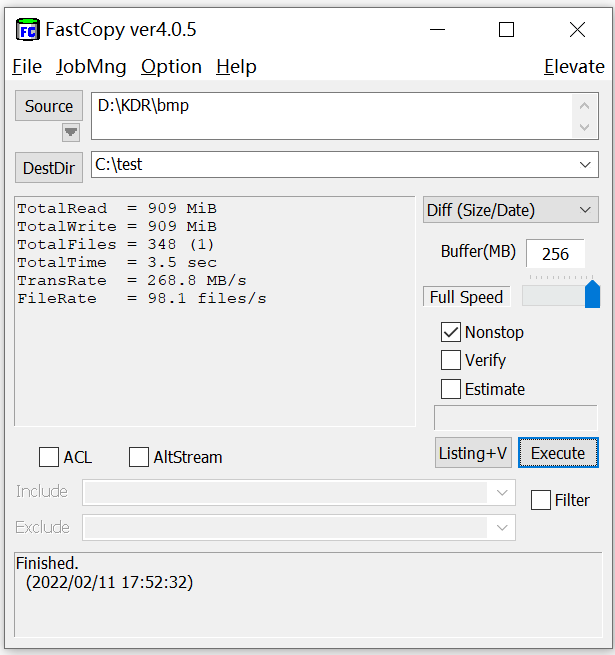The width and height of the screenshot is (615, 655).
Task: Click the TotalTime = 3.5 sec line
Action: tap(117, 262)
